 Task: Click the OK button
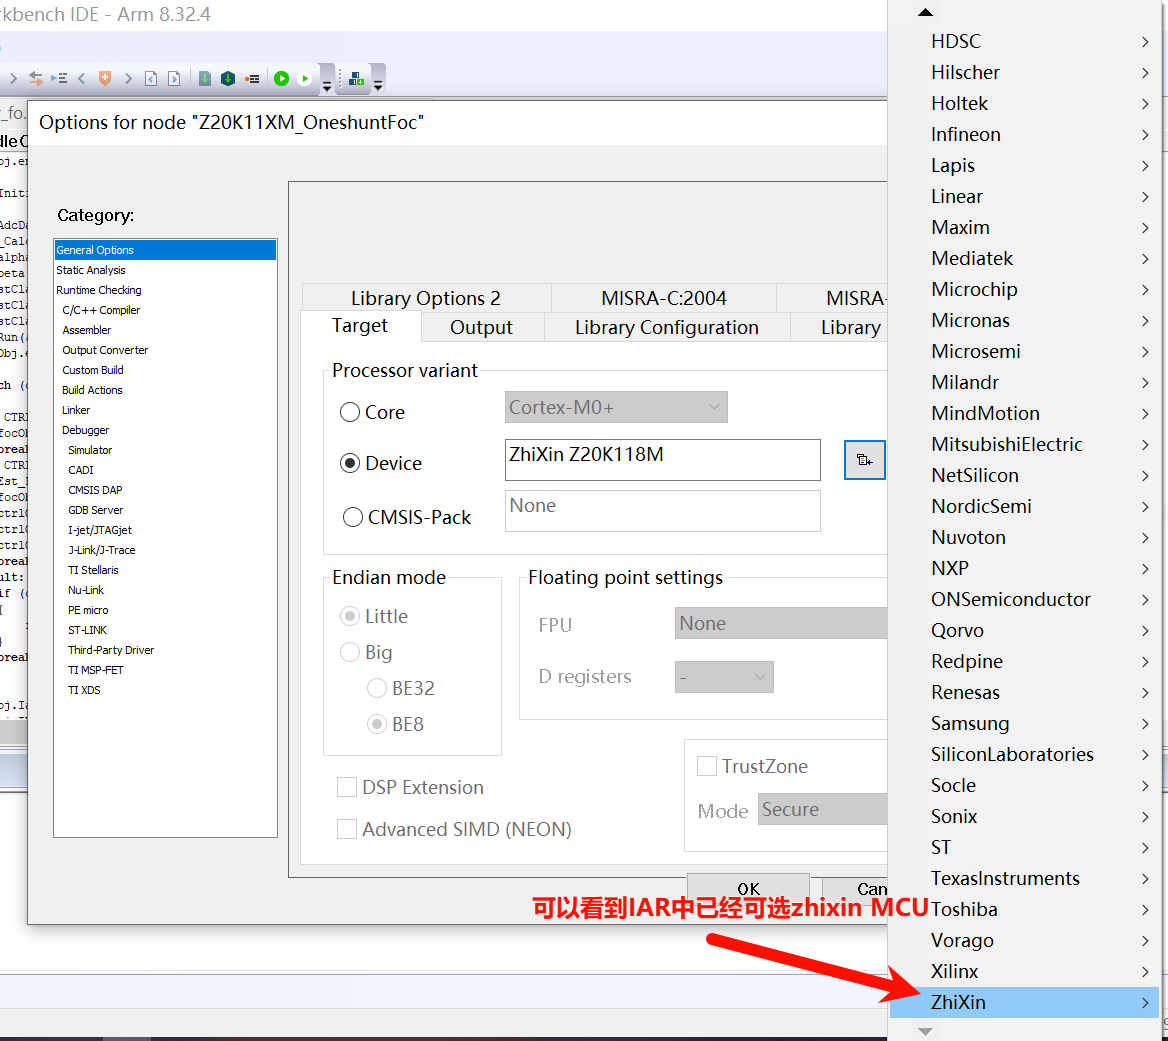click(748, 888)
